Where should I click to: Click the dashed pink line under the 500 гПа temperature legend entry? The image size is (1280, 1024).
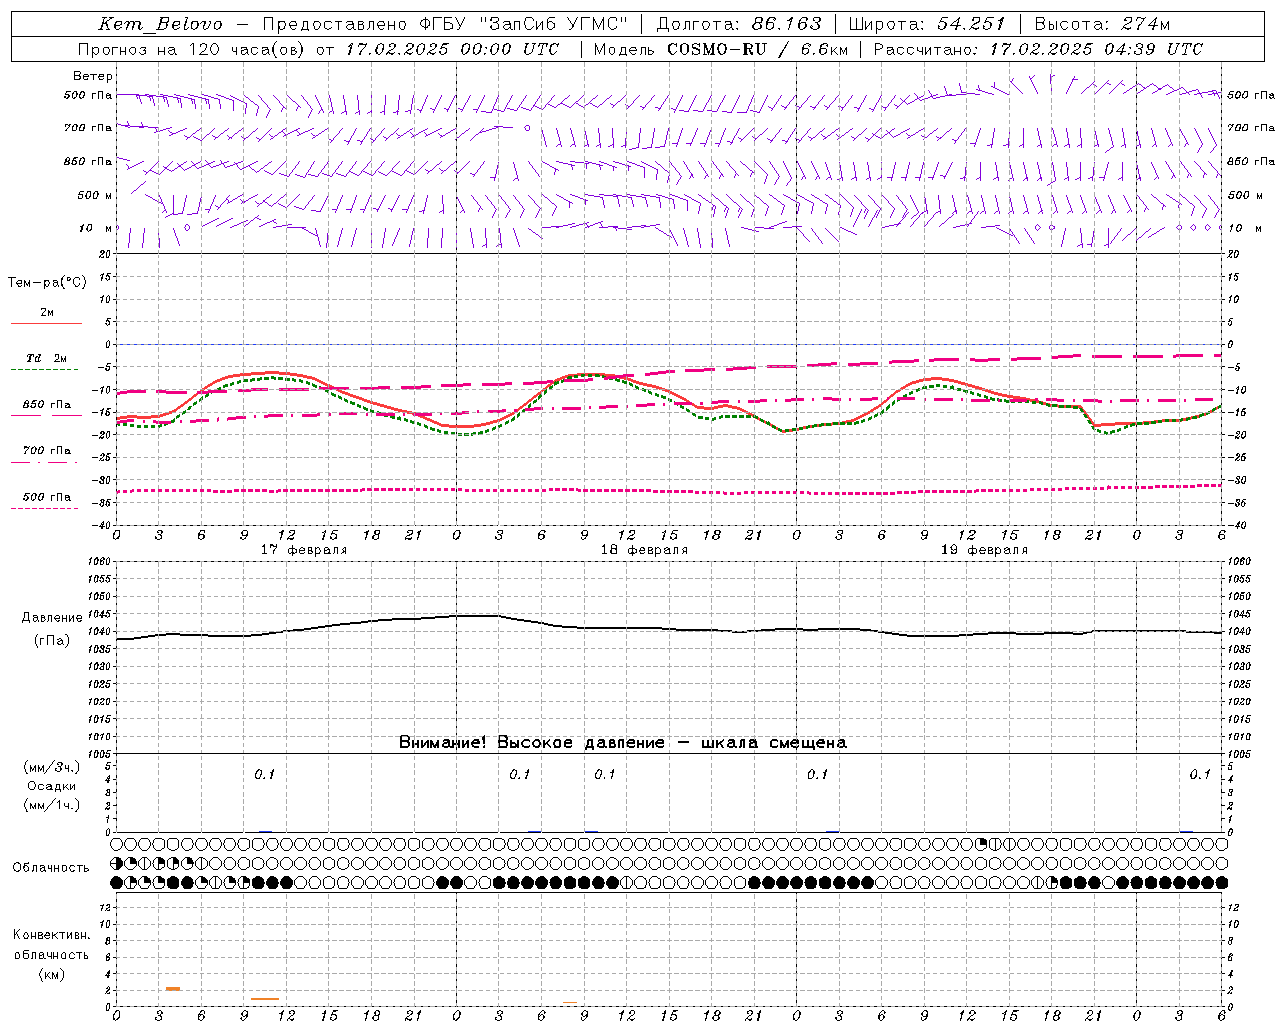(45, 508)
